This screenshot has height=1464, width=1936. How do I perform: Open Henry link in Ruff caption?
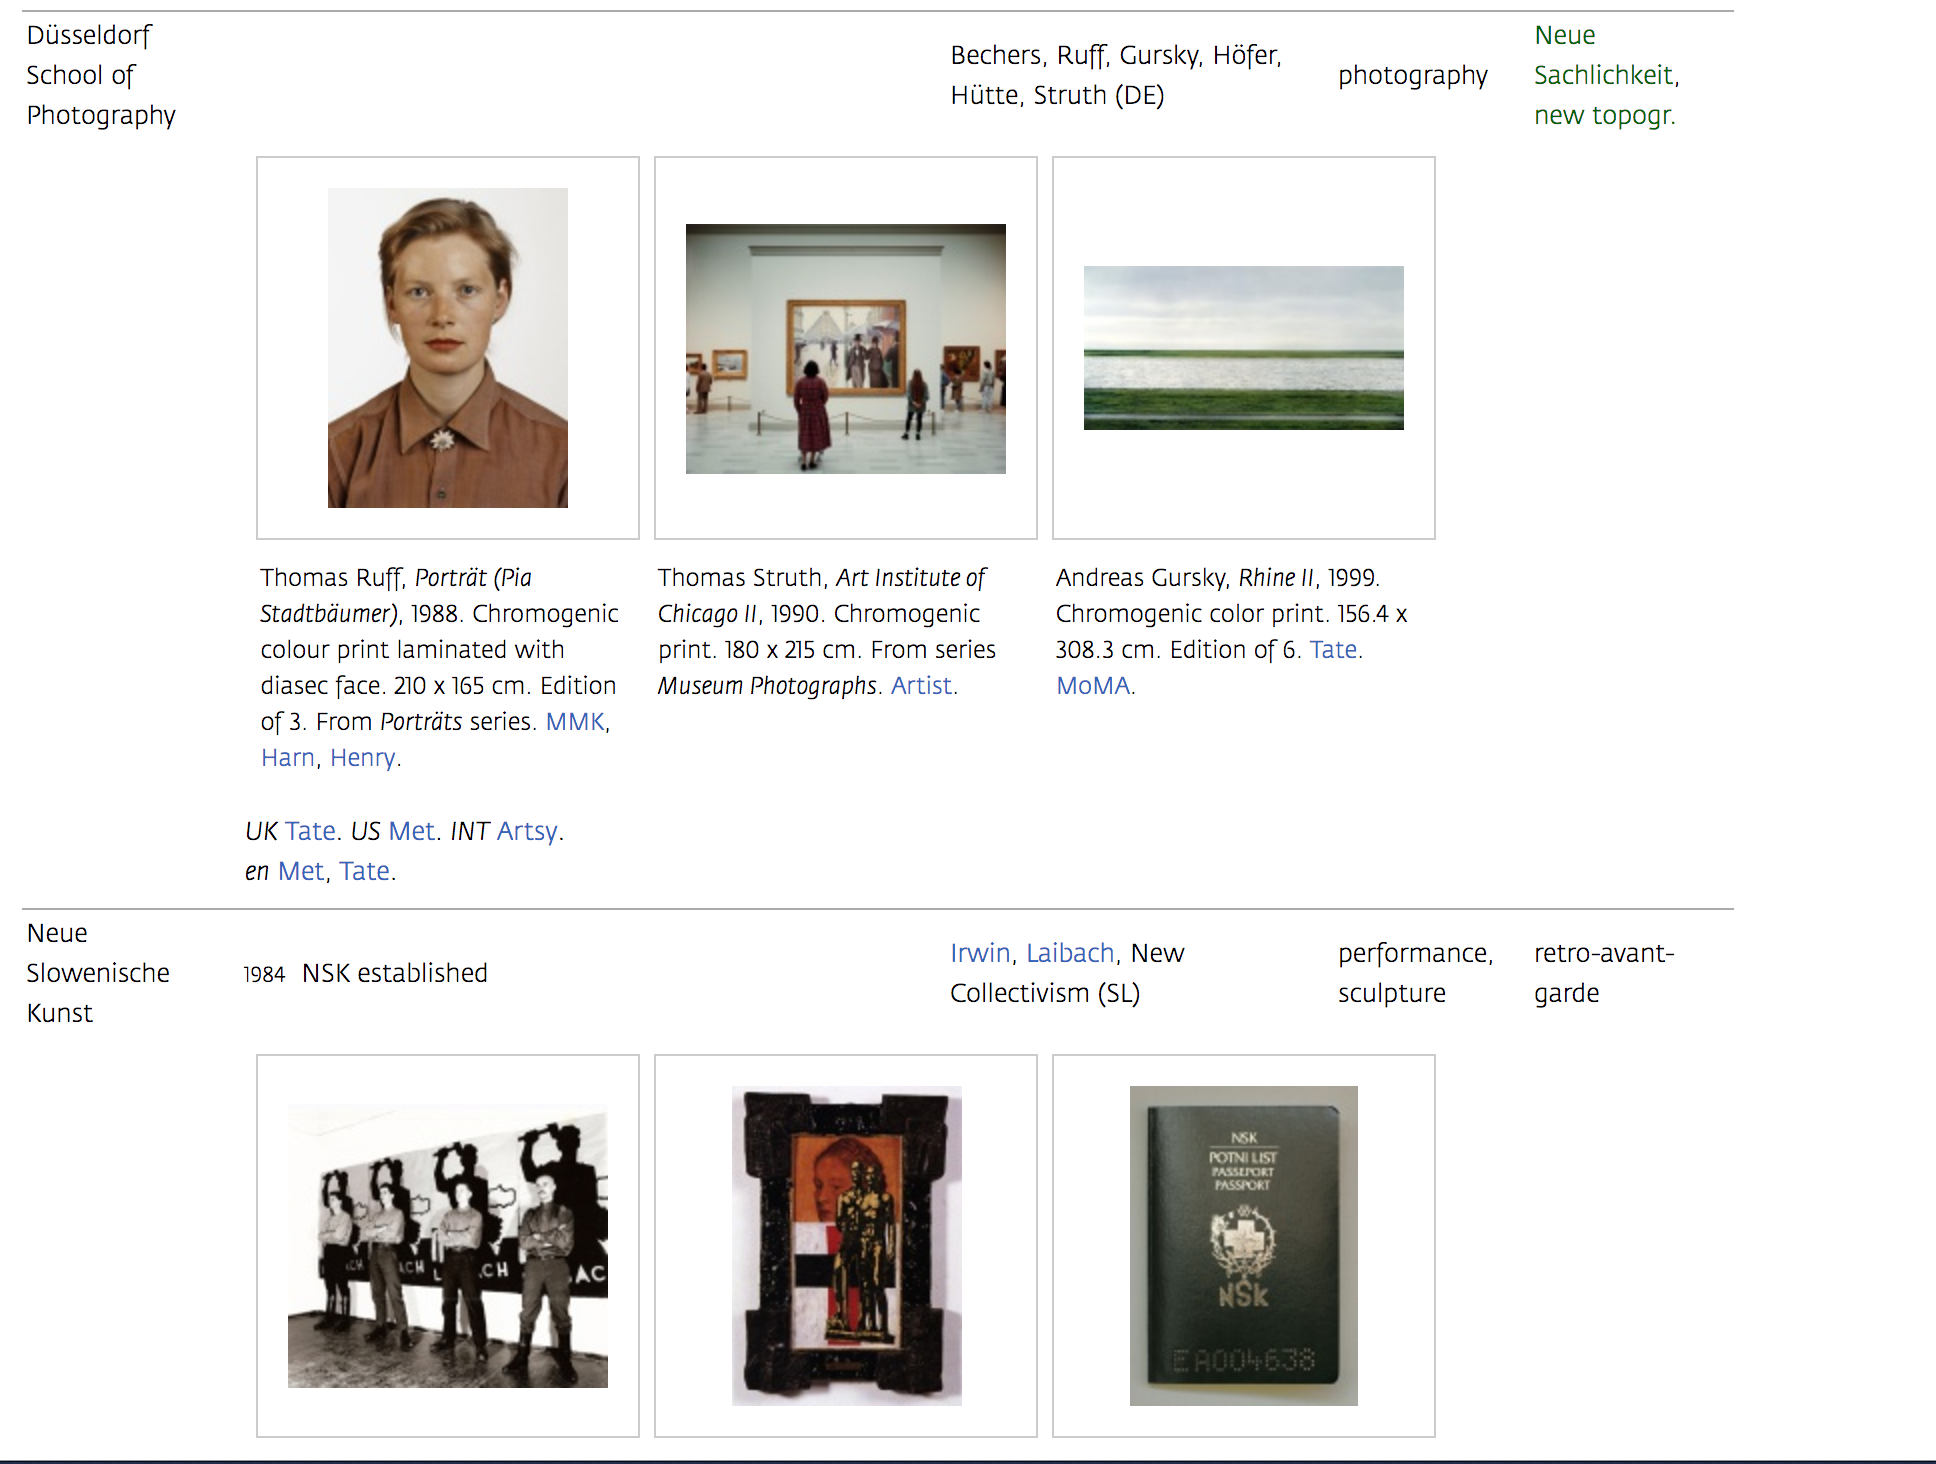pyautogui.click(x=362, y=758)
